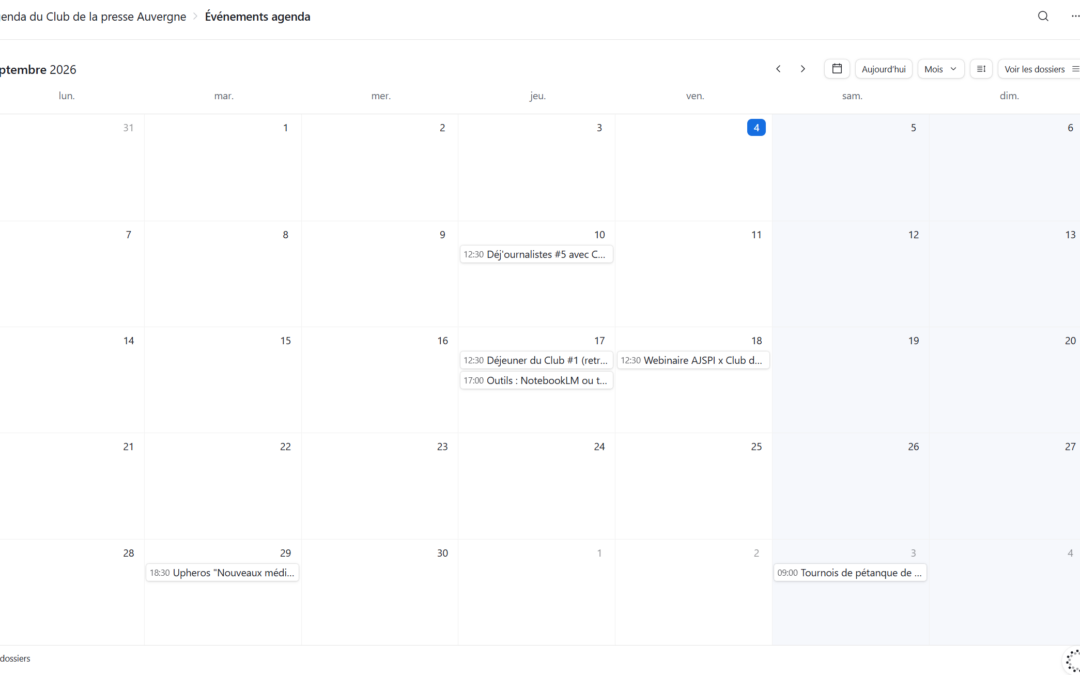The image size is (1080, 675).
Task: Go to next month arrow
Action: (x=802, y=69)
